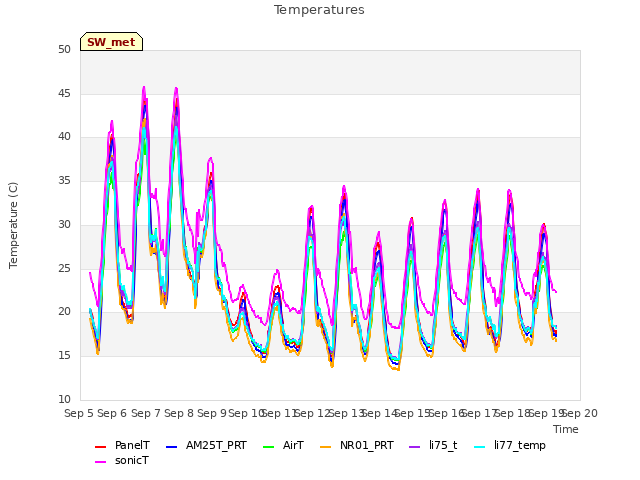This screenshot has width=640, height=480.
Task: Toggle the li77_temp legend entry
Action: click(510, 445)
